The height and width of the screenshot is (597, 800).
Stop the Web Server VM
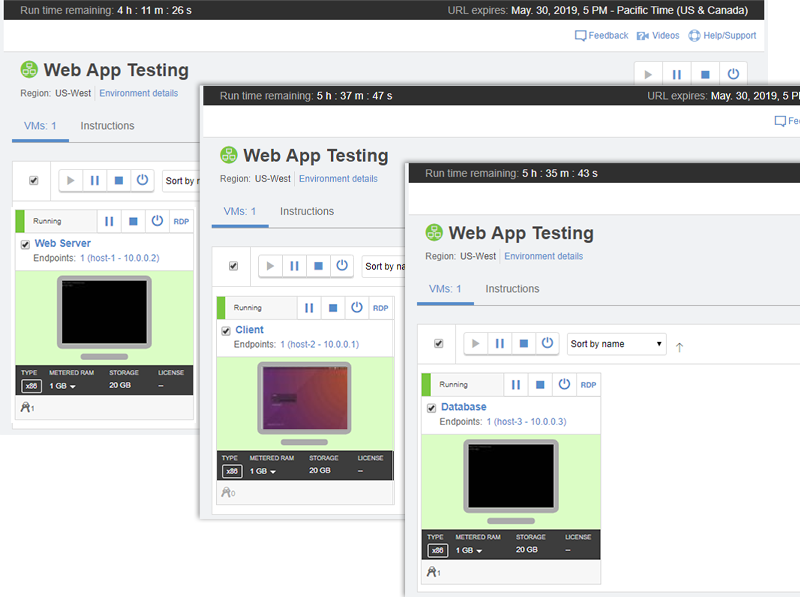pyautogui.click(x=133, y=221)
